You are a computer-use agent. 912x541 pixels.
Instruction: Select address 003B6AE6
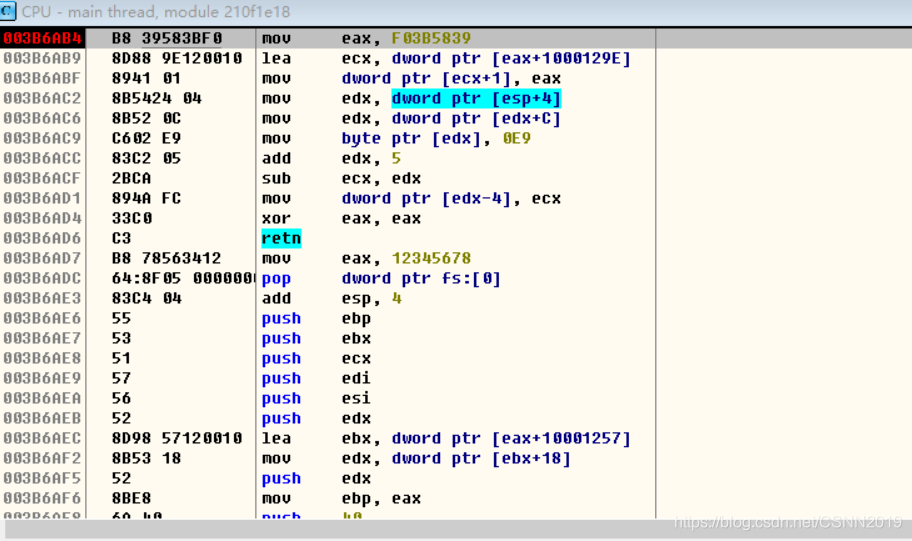tap(42, 319)
